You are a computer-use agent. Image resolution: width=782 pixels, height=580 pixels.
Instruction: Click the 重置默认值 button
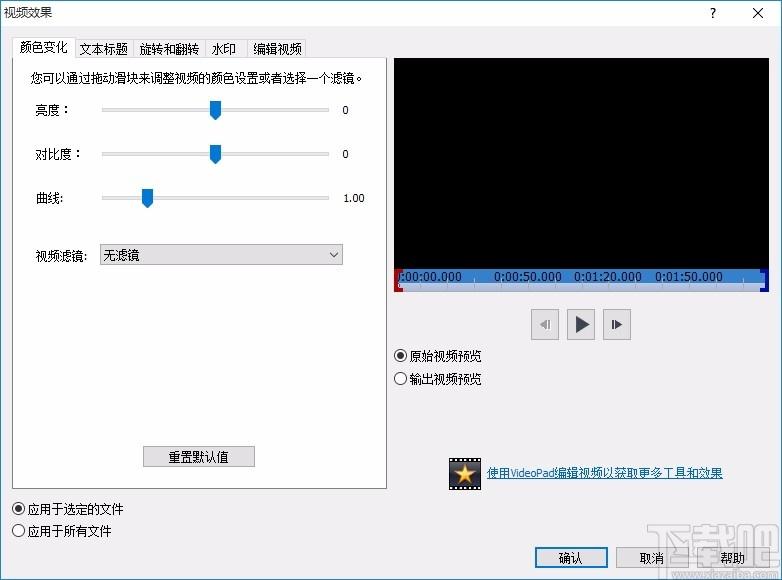point(198,457)
